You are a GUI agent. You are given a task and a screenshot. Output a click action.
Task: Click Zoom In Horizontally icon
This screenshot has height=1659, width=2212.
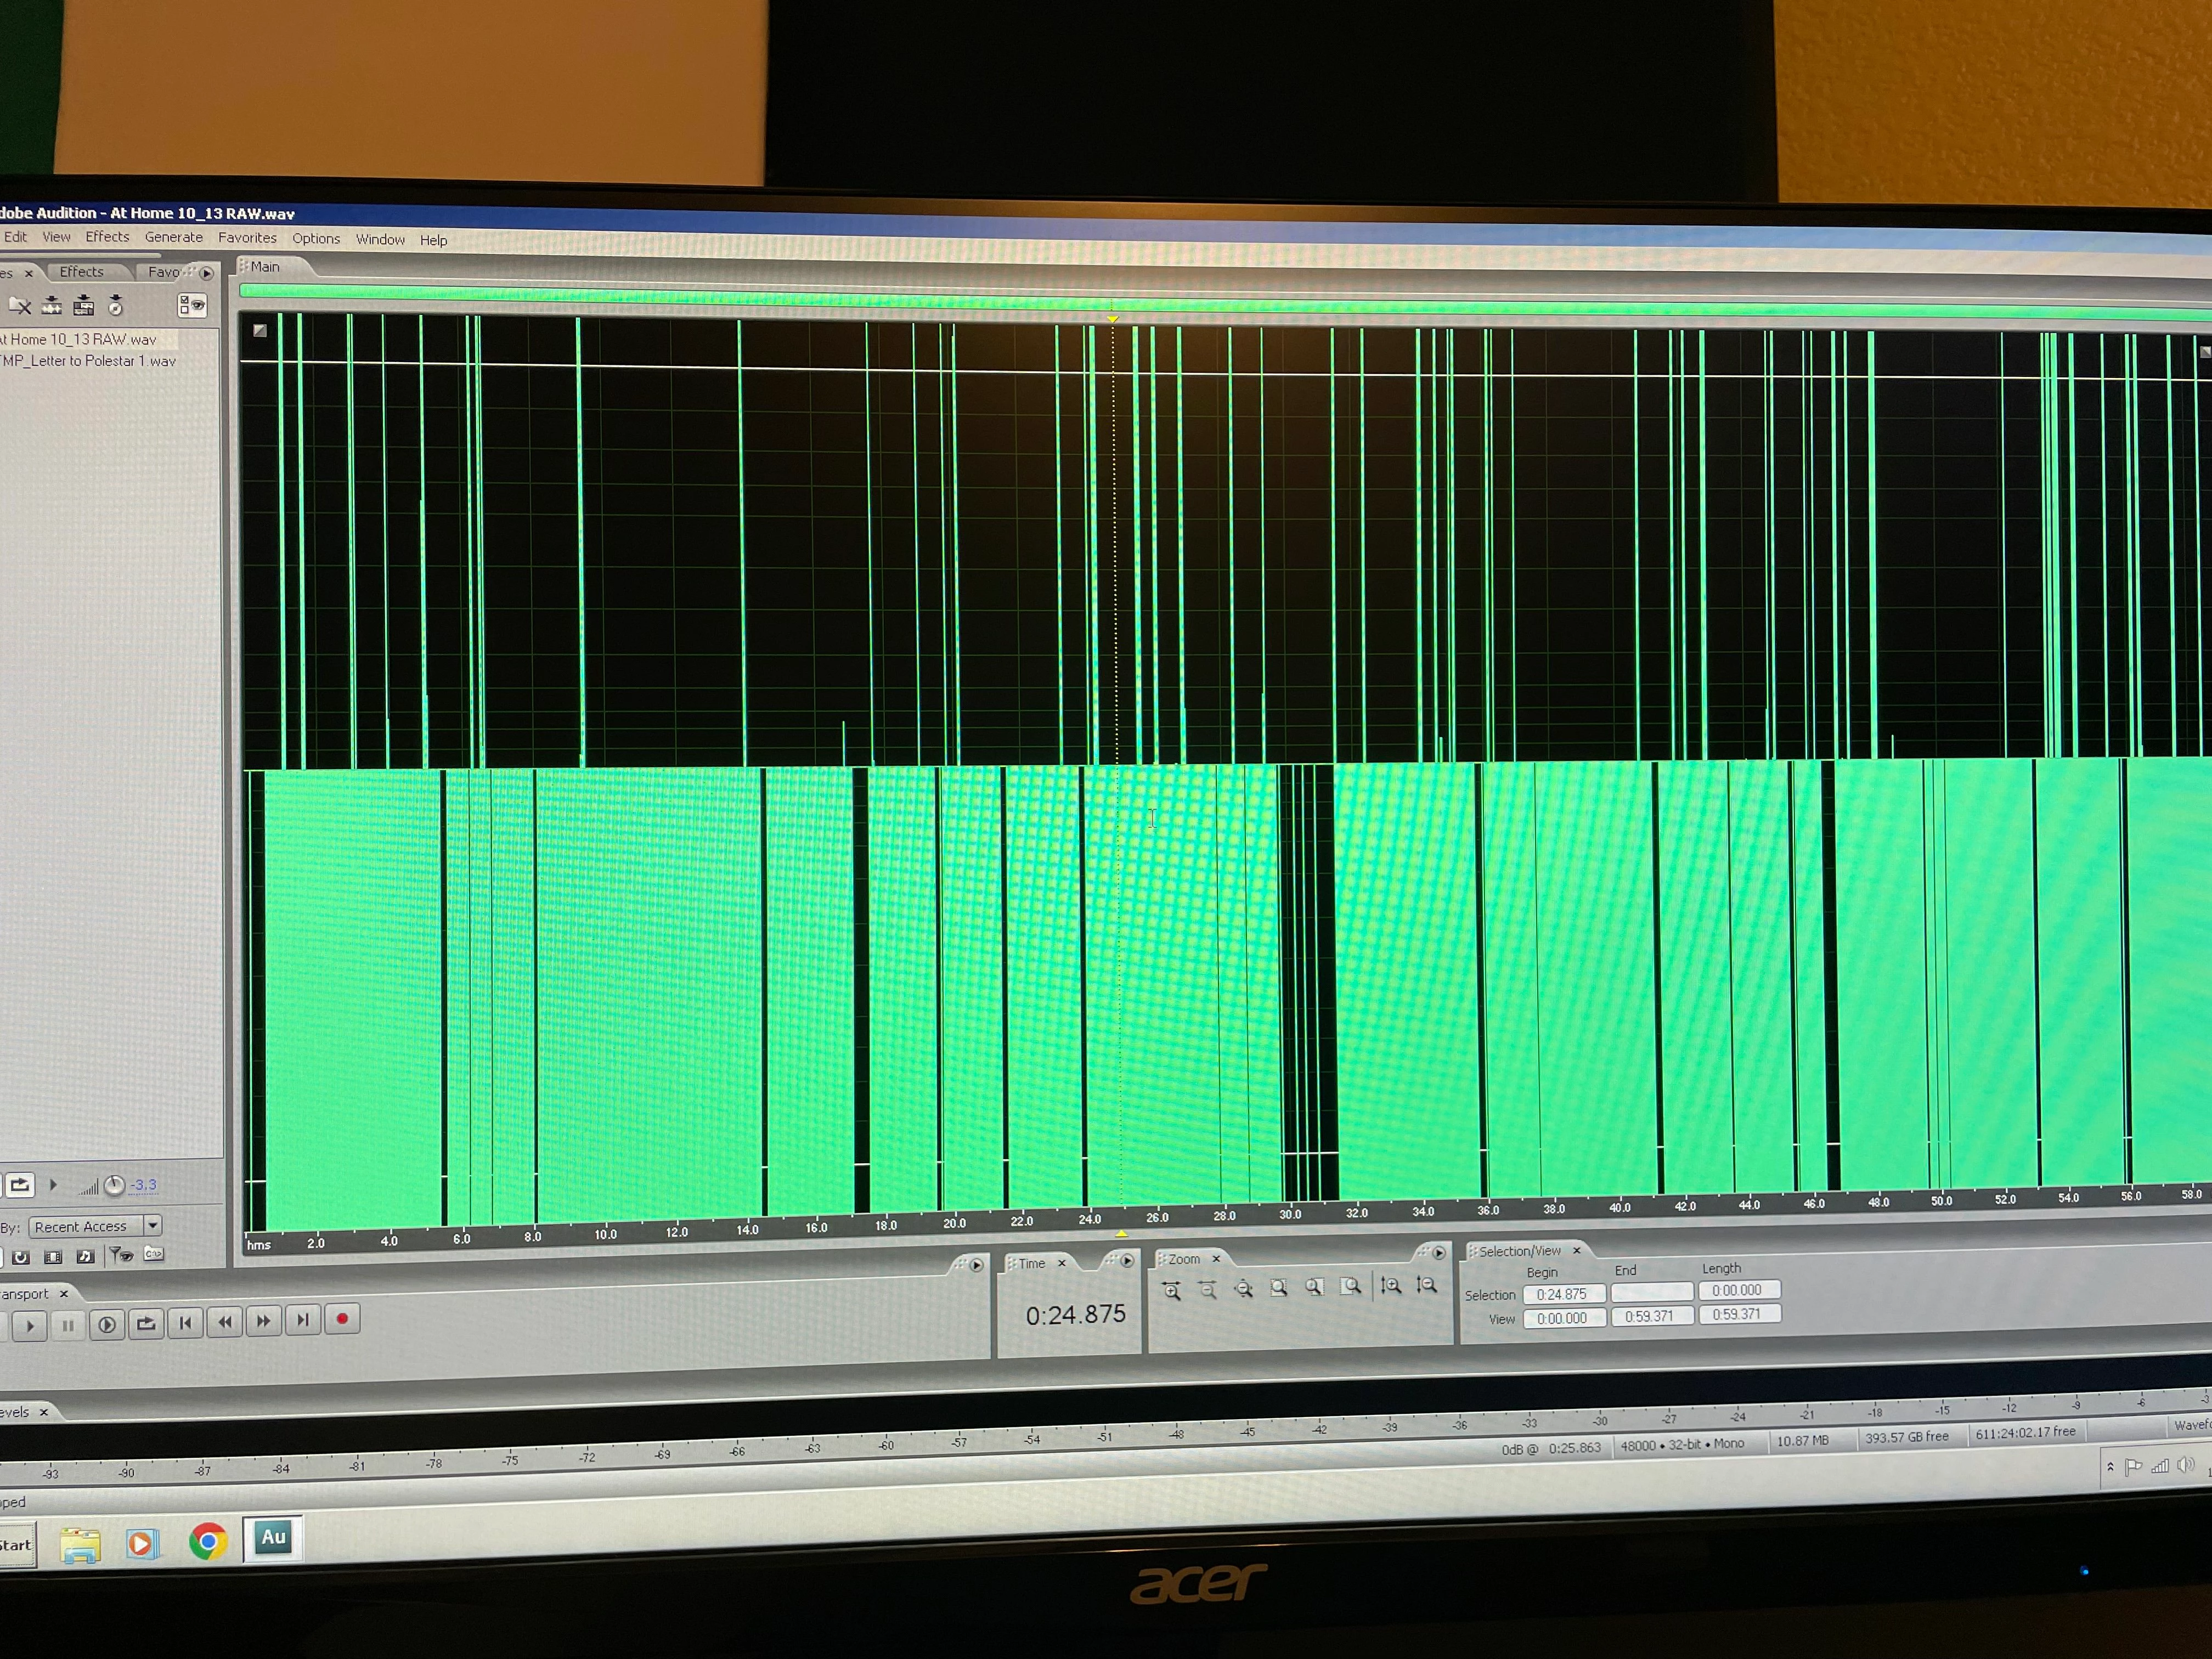1172,1291
